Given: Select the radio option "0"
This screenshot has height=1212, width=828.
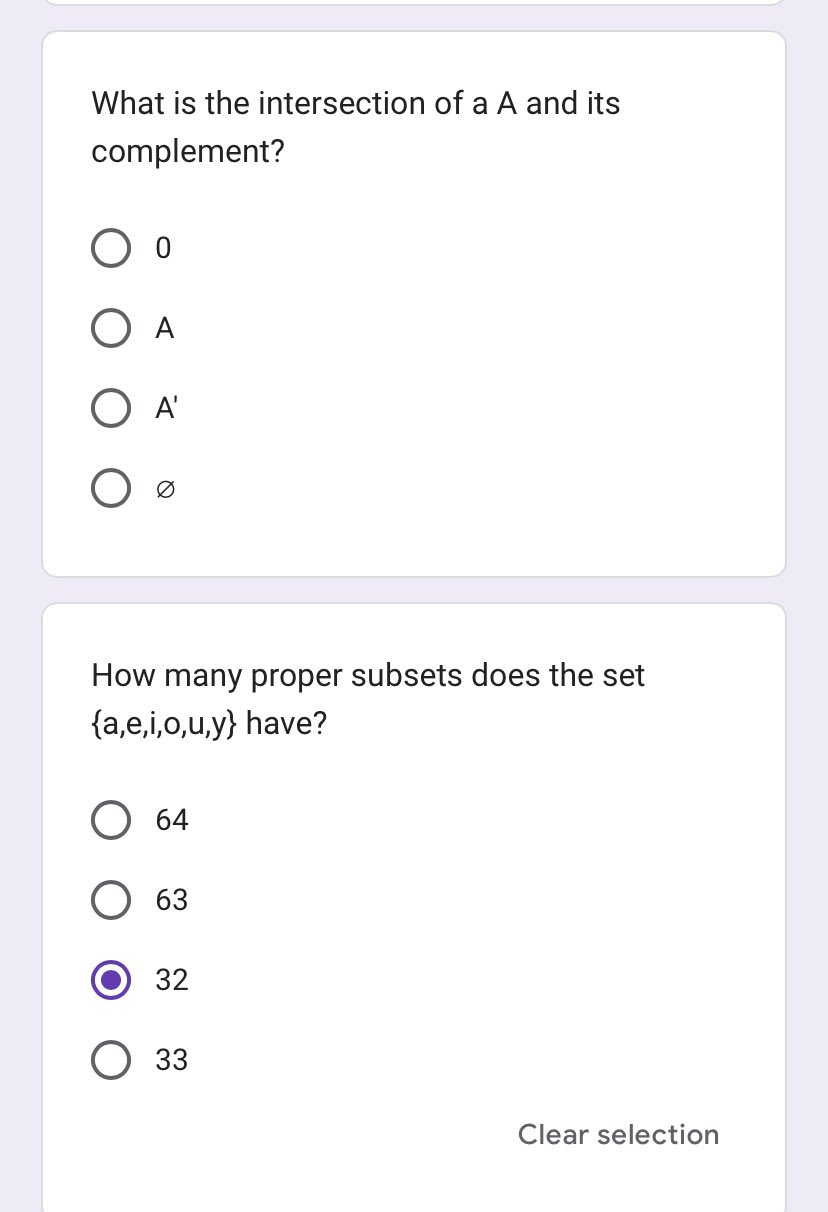Looking at the screenshot, I should (111, 248).
